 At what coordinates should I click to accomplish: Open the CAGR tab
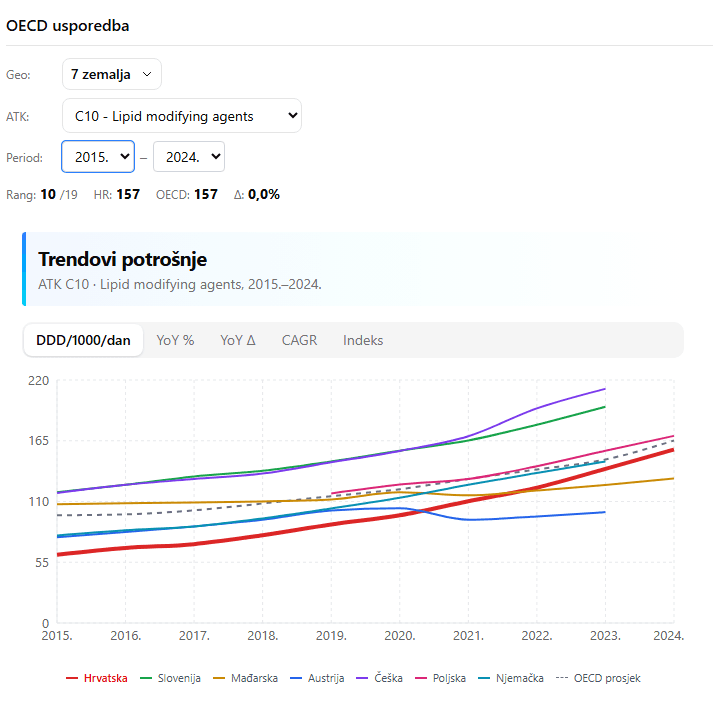tap(299, 340)
